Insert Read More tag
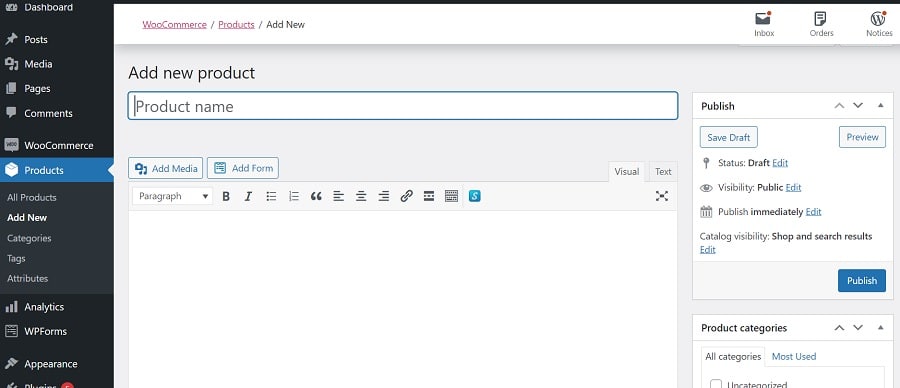The height and width of the screenshot is (388, 900). [429, 196]
